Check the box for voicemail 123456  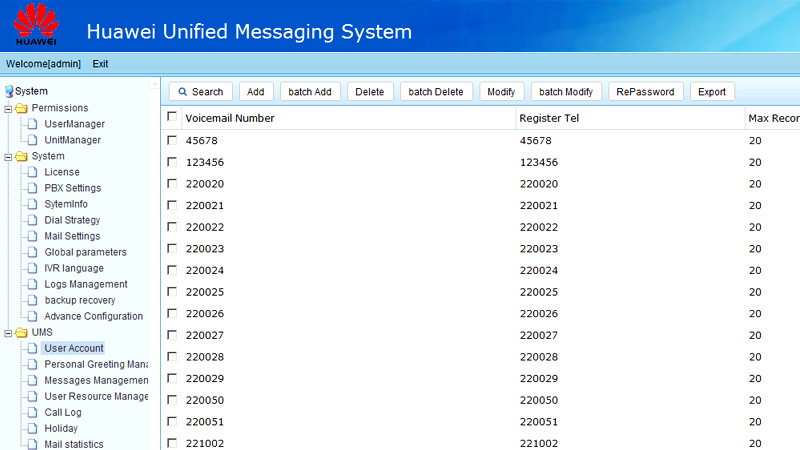(x=172, y=162)
